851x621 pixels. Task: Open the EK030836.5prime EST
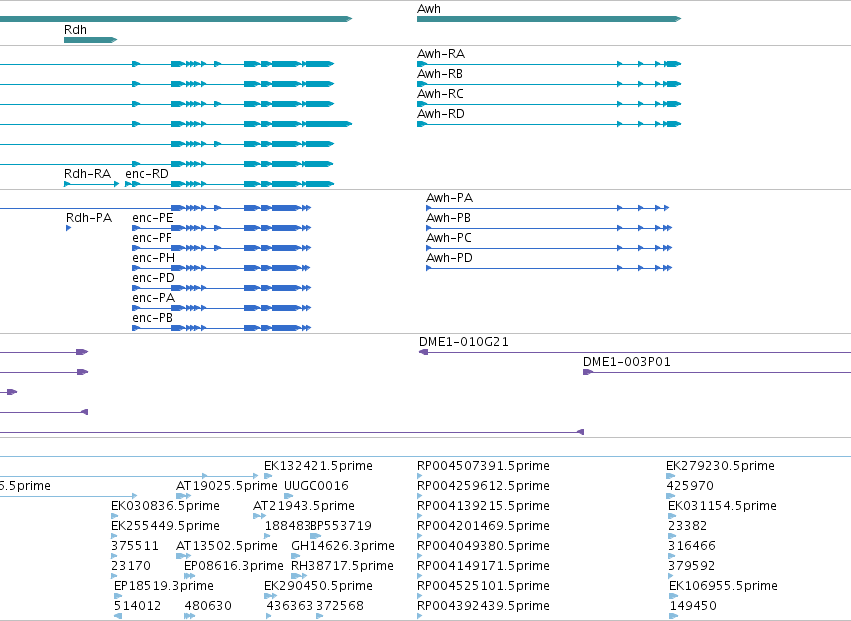(x=165, y=506)
